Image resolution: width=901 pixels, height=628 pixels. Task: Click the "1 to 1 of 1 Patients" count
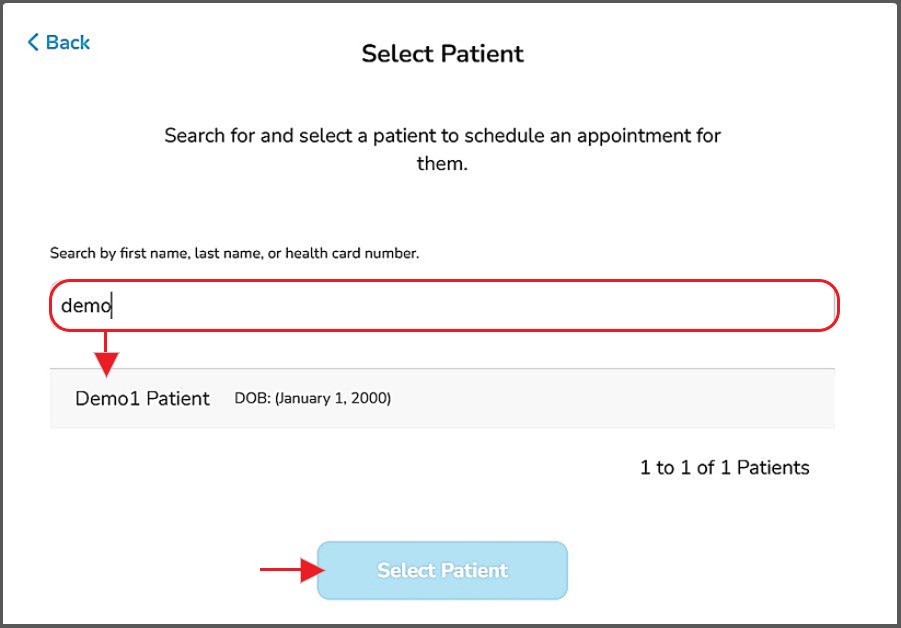[x=724, y=467]
